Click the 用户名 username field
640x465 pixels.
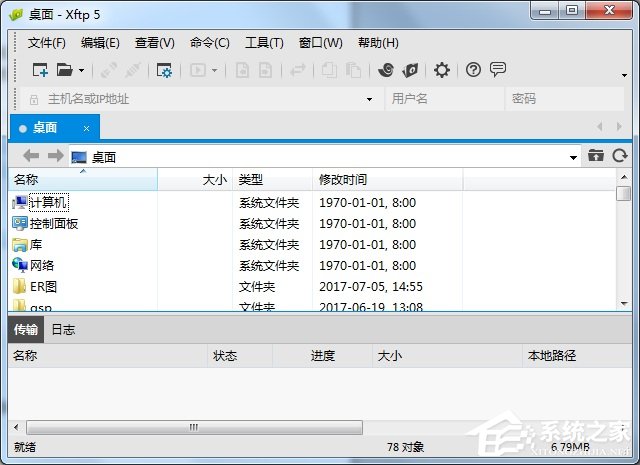pyautogui.click(x=445, y=99)
